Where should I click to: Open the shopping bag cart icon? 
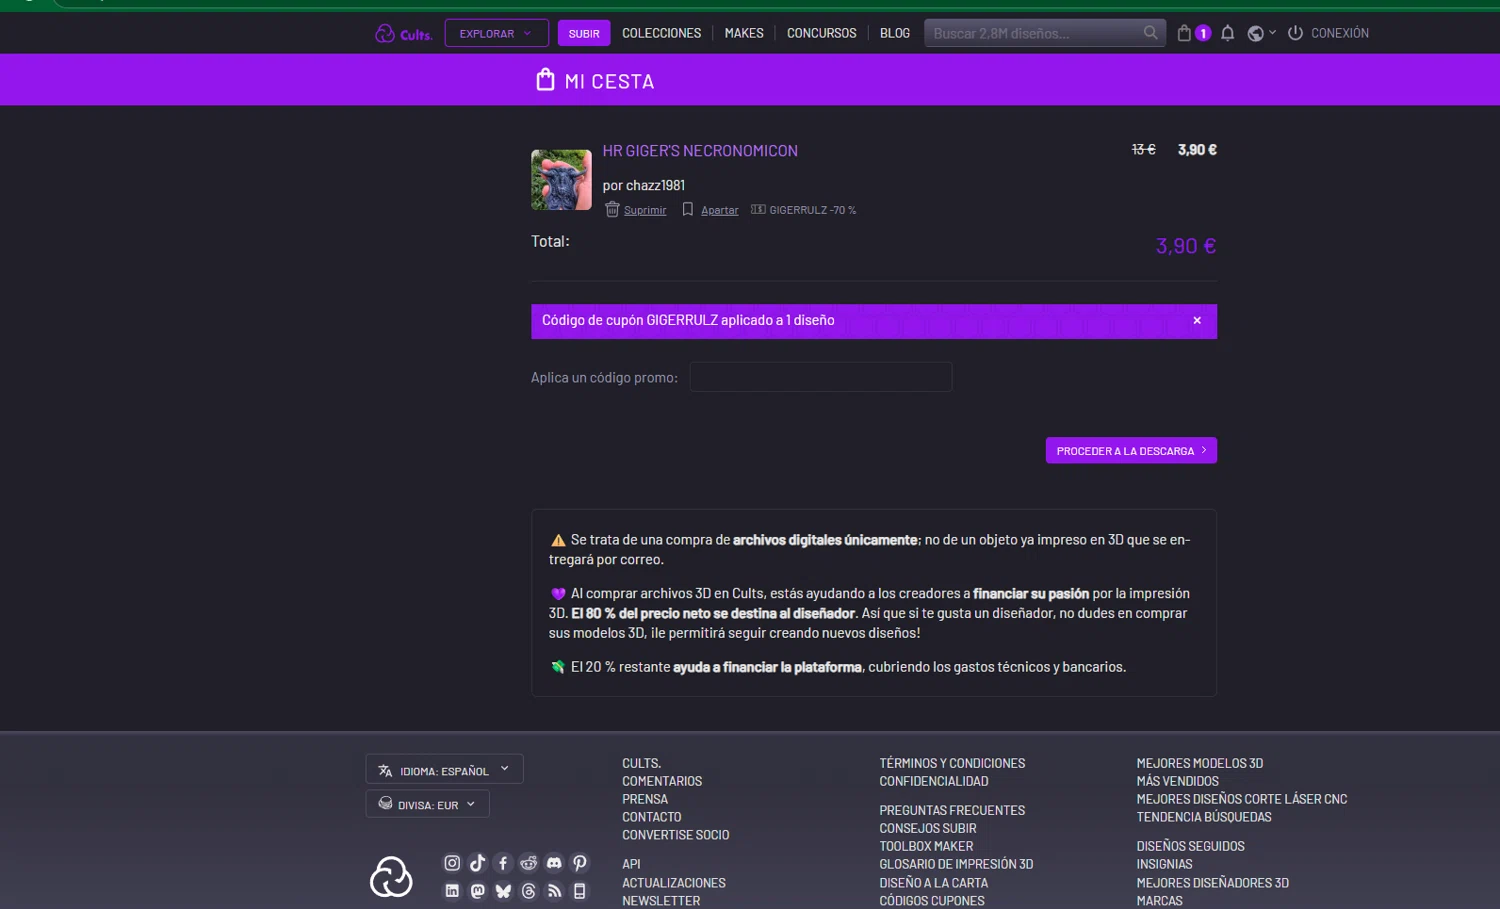[x=1184, y=33]
